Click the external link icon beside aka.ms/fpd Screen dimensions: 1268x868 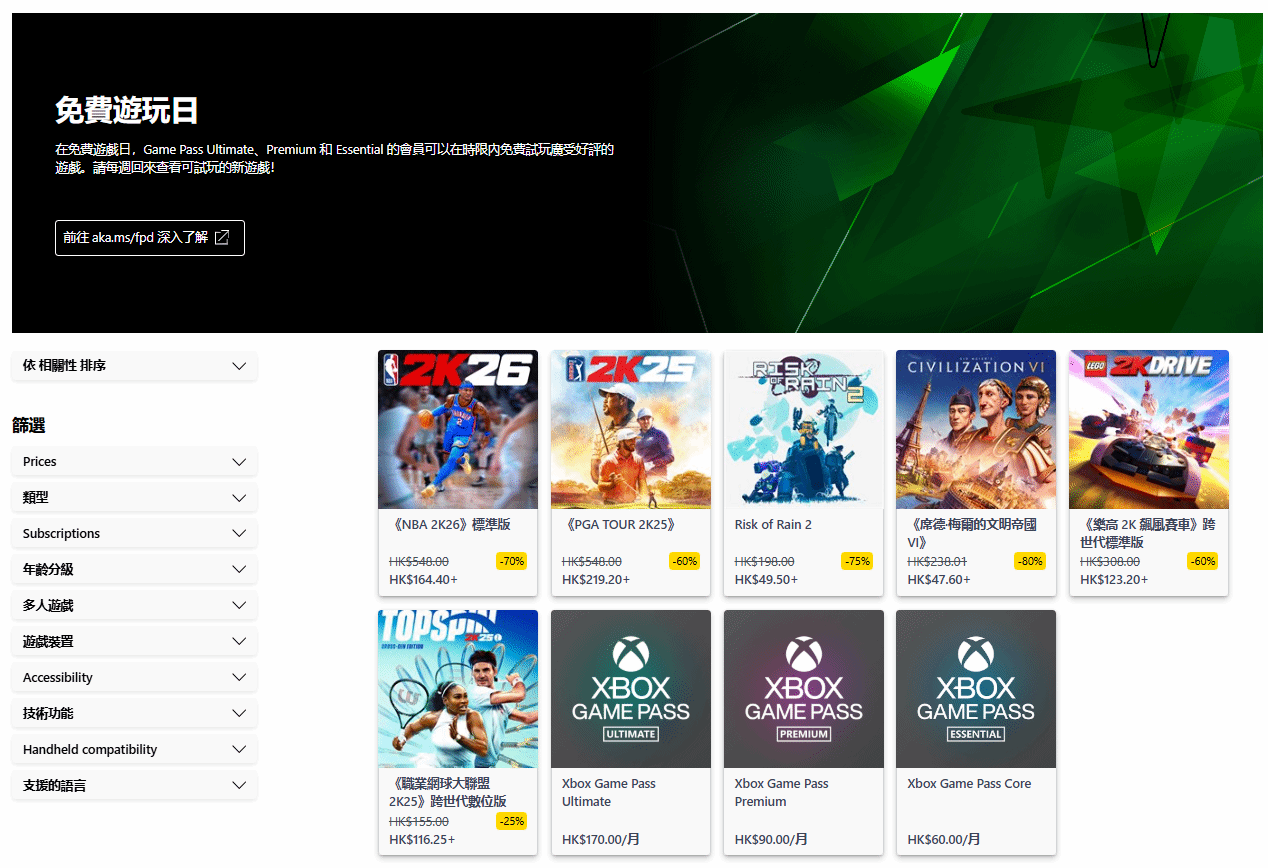(x=222, y=238)
